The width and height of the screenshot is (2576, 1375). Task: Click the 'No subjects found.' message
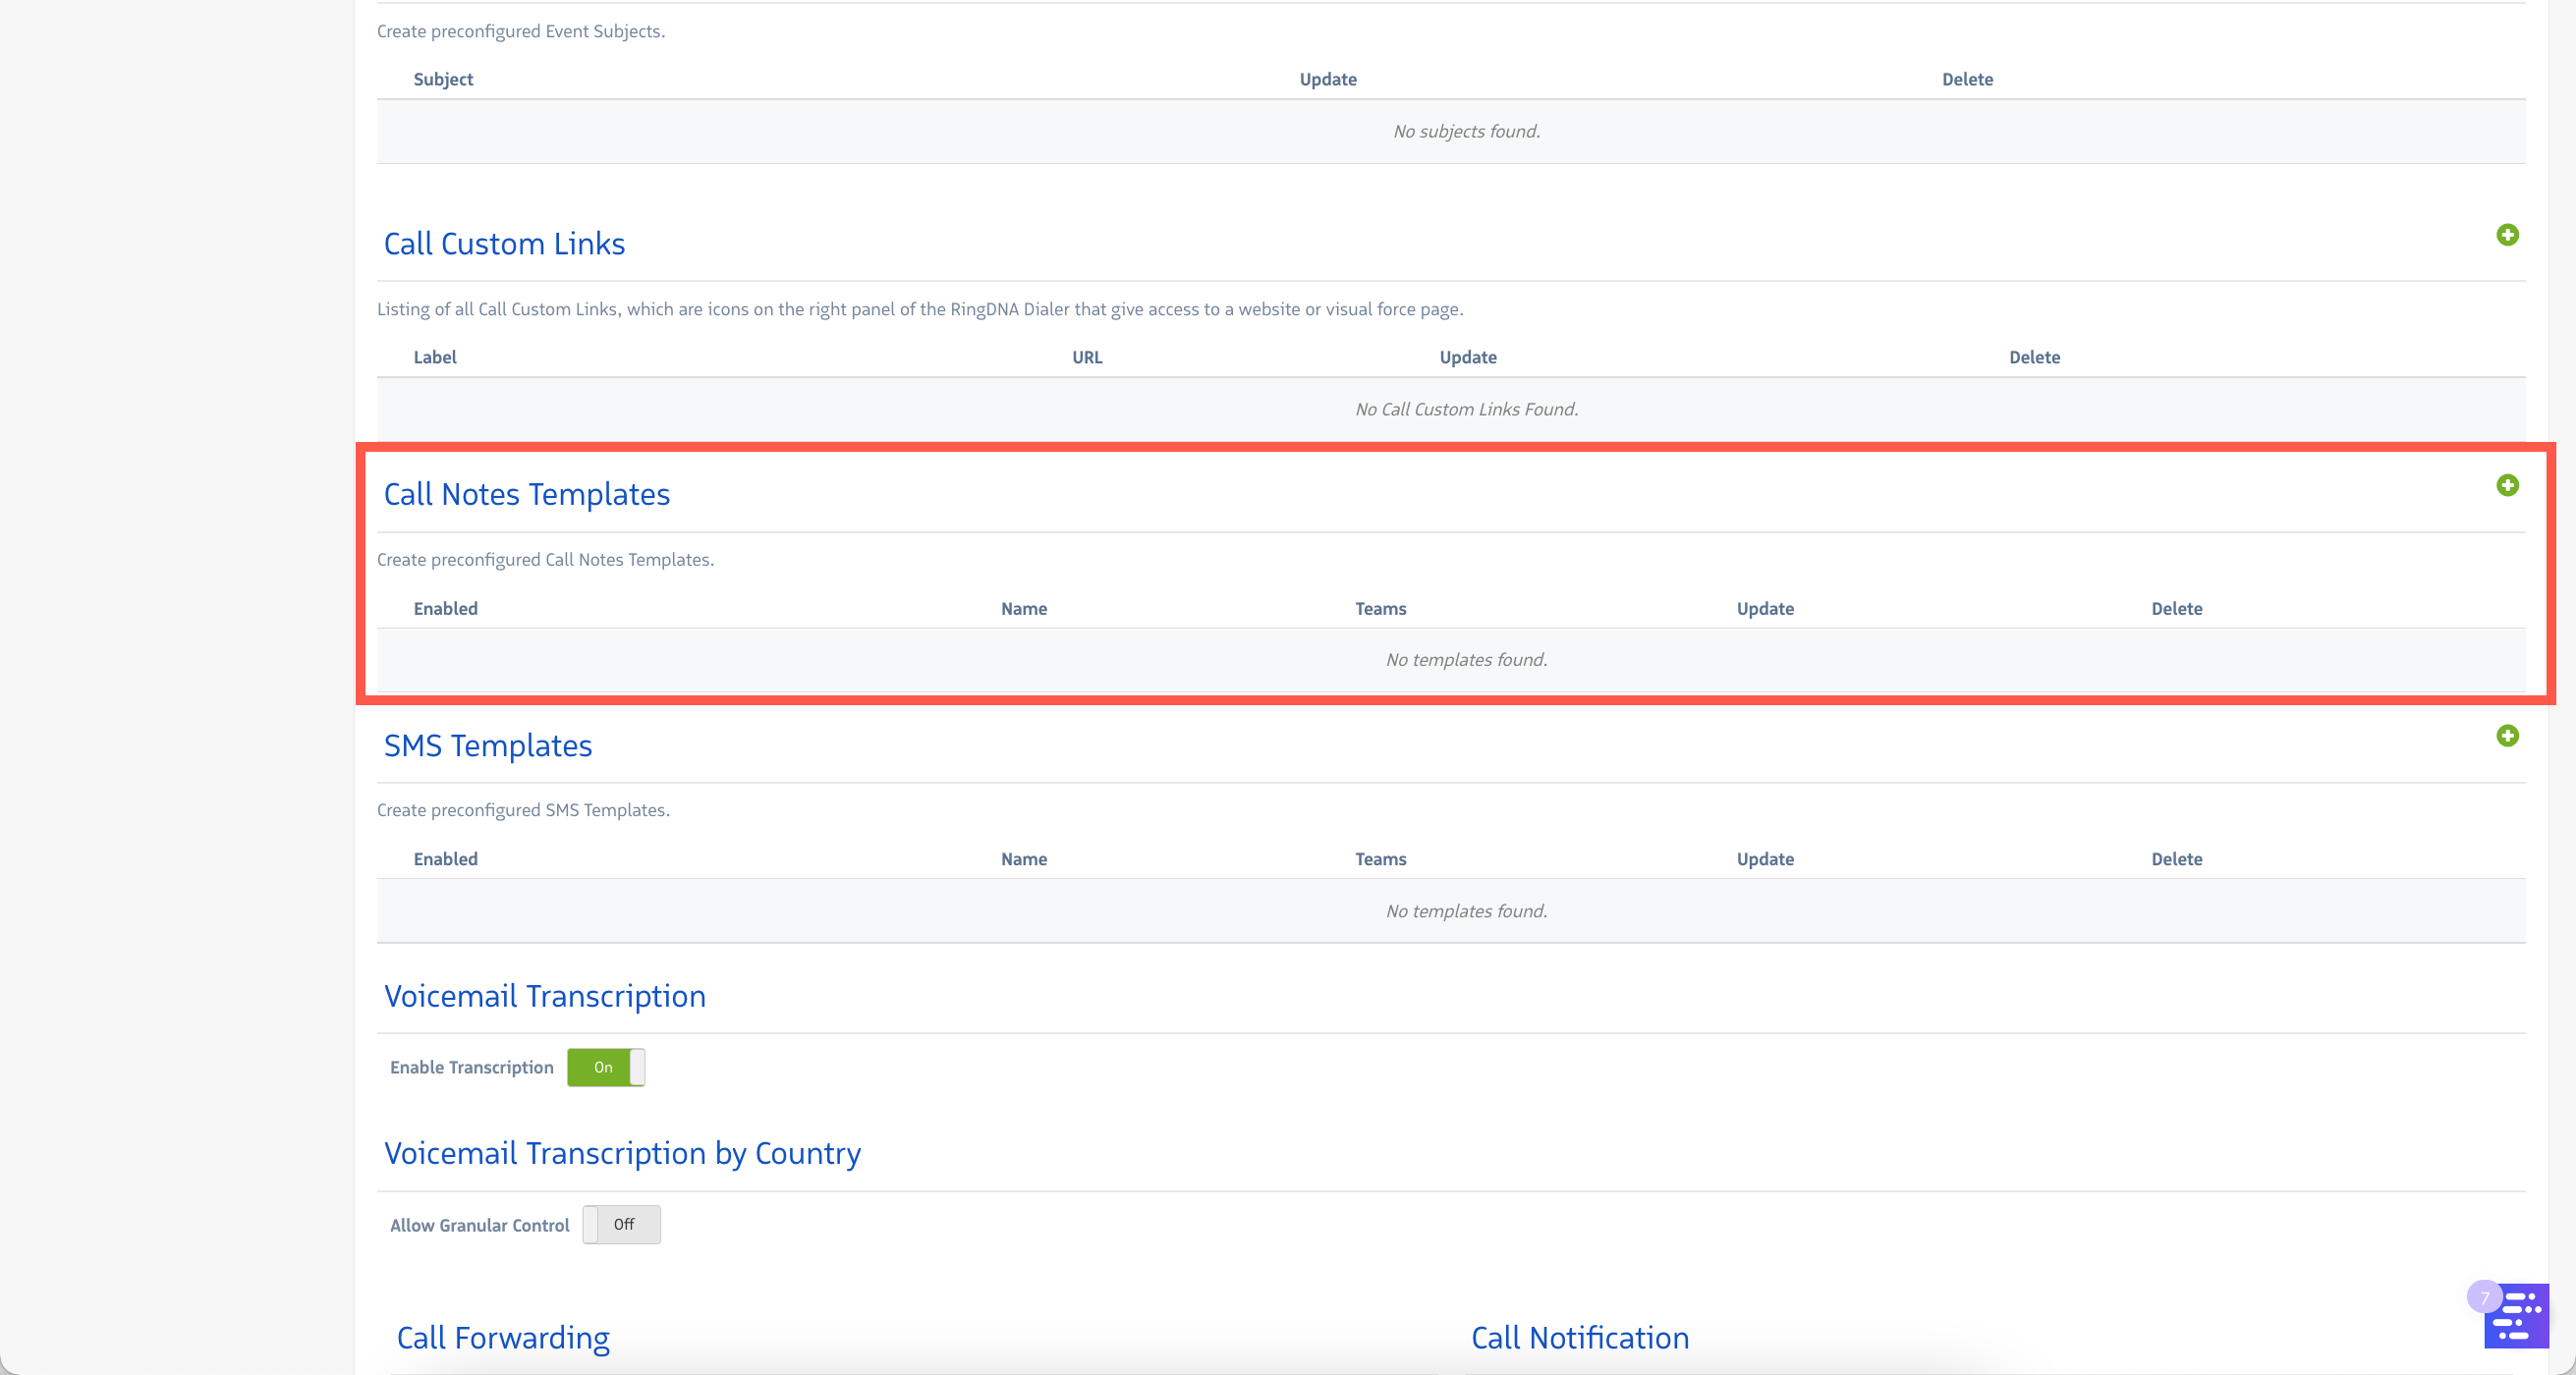[1466, 131]
